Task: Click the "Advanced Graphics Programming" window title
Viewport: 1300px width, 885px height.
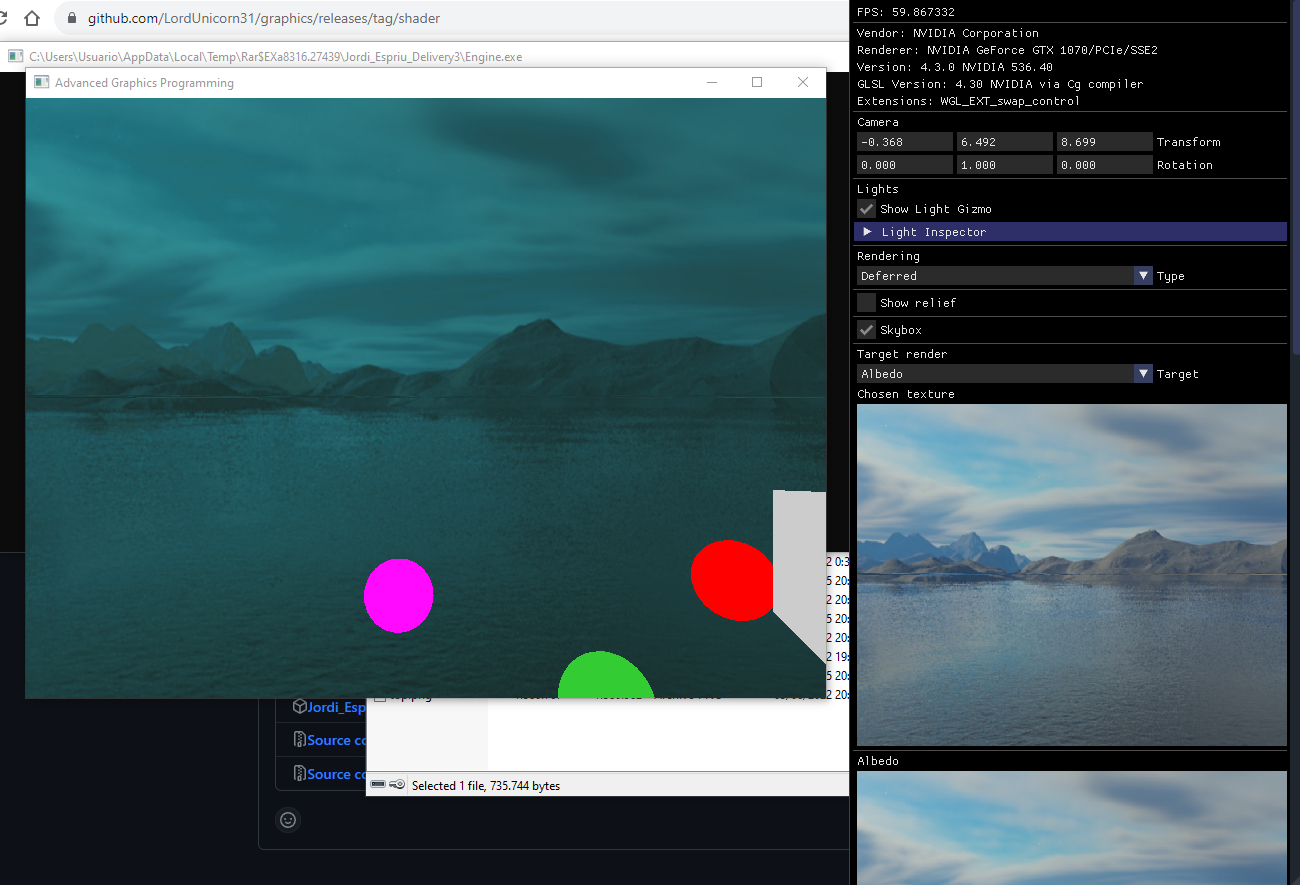Action: [x=144, y=83]
